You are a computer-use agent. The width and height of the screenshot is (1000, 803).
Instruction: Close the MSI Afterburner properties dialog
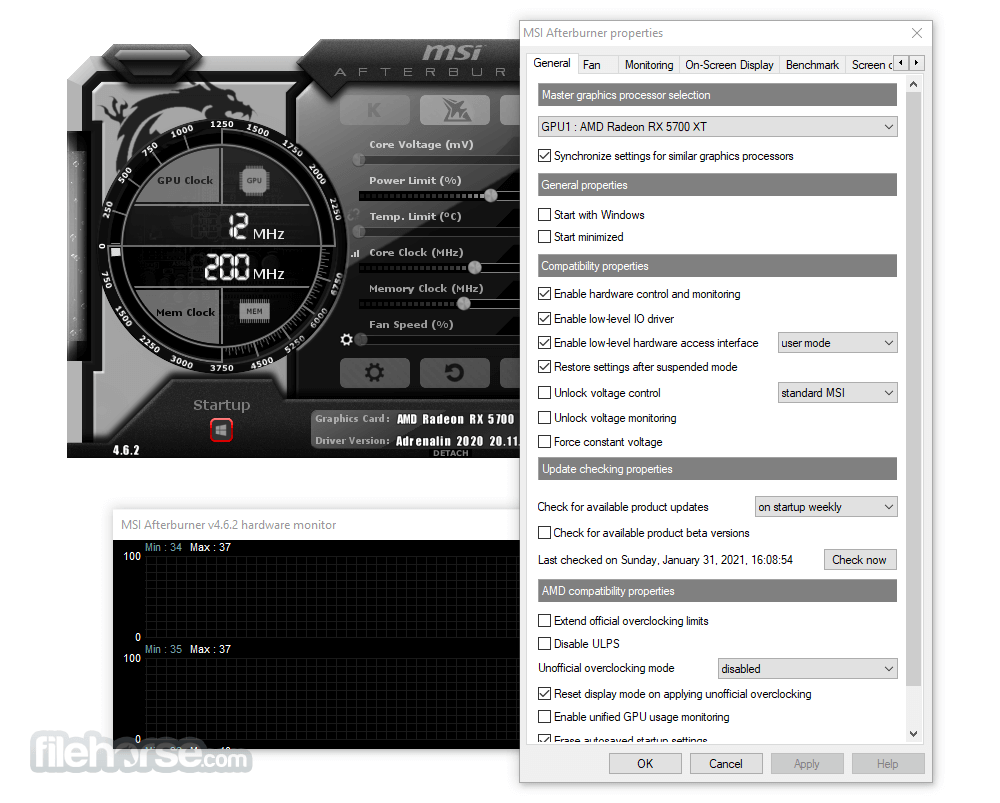pyautogui.click(x=916, y=33)
